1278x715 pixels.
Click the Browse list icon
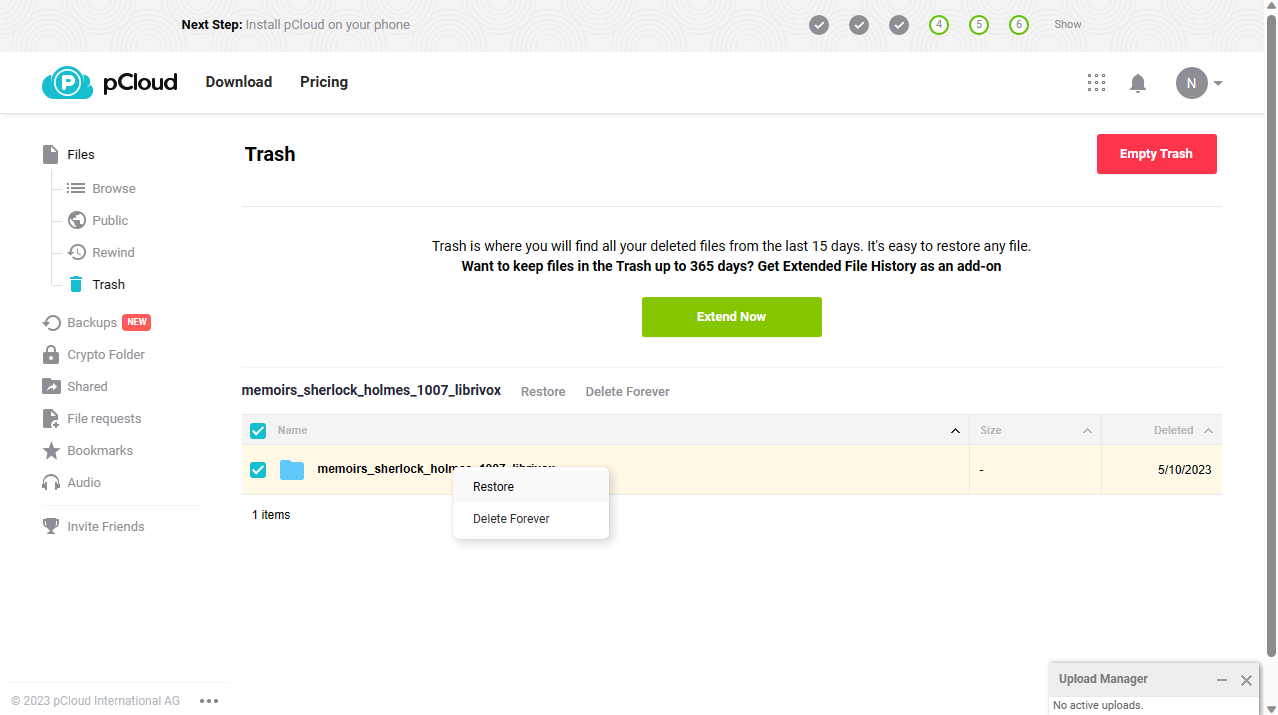pyautogui.click(x=76, y=188)
